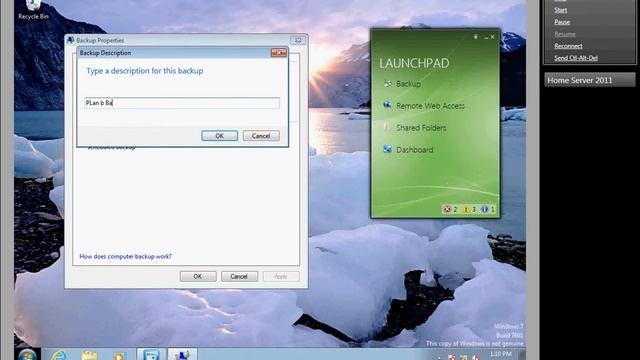The width and height of the screenshot is (640, 360).
Task: Open the Recycle Bin on desktop
Action: coord(33,10)
